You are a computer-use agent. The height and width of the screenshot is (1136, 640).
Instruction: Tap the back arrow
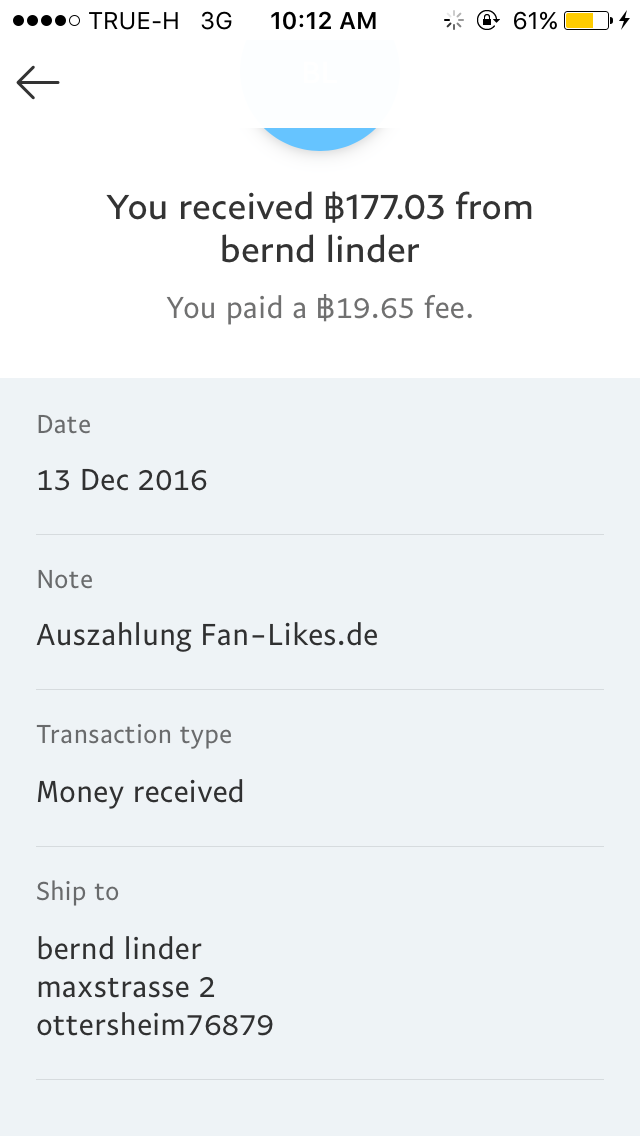(x=38, y=83)
